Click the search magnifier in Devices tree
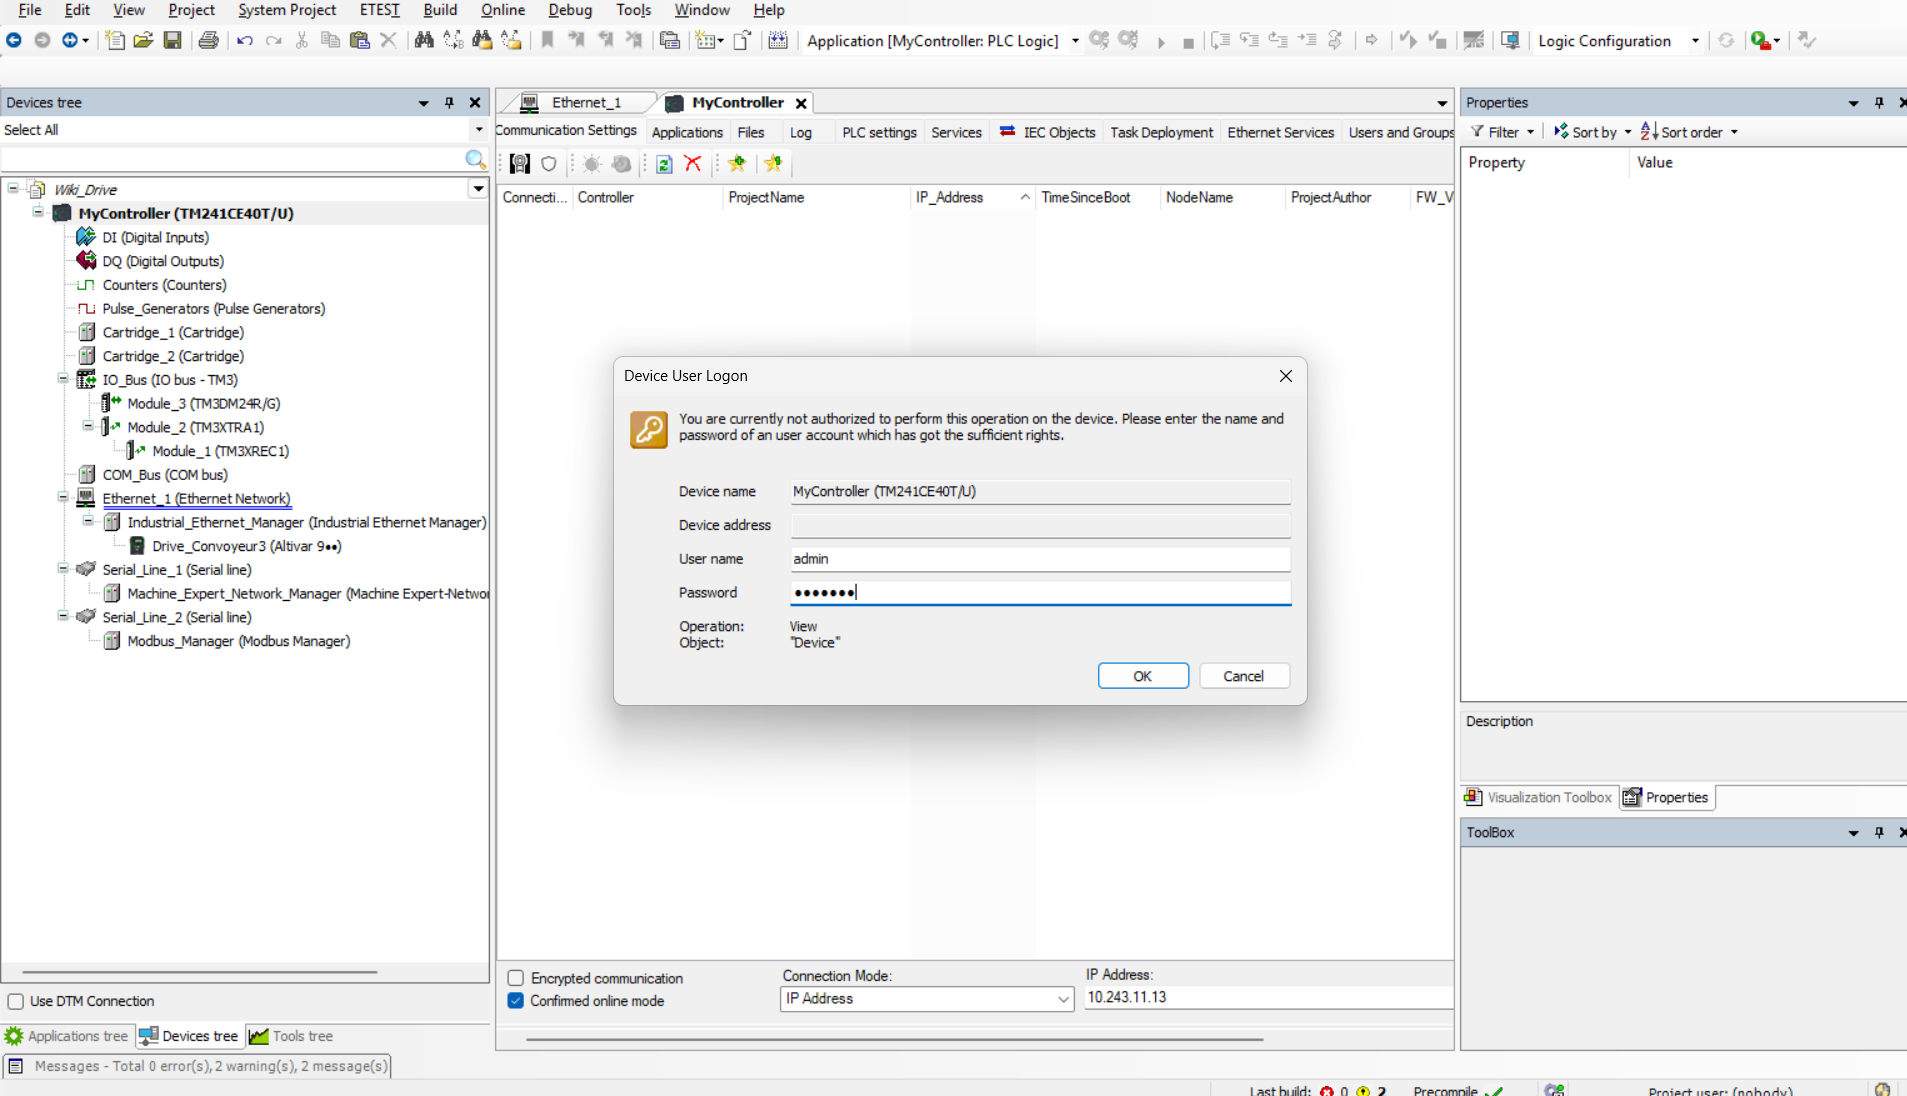The image size is (1907, 1096). 475,160
